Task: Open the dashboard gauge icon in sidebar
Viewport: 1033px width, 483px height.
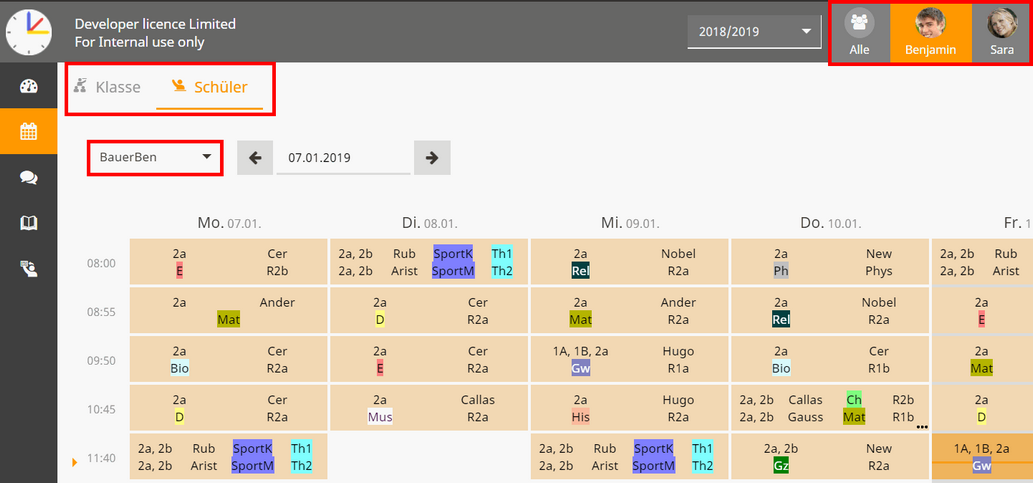Action: pos(28,86)
